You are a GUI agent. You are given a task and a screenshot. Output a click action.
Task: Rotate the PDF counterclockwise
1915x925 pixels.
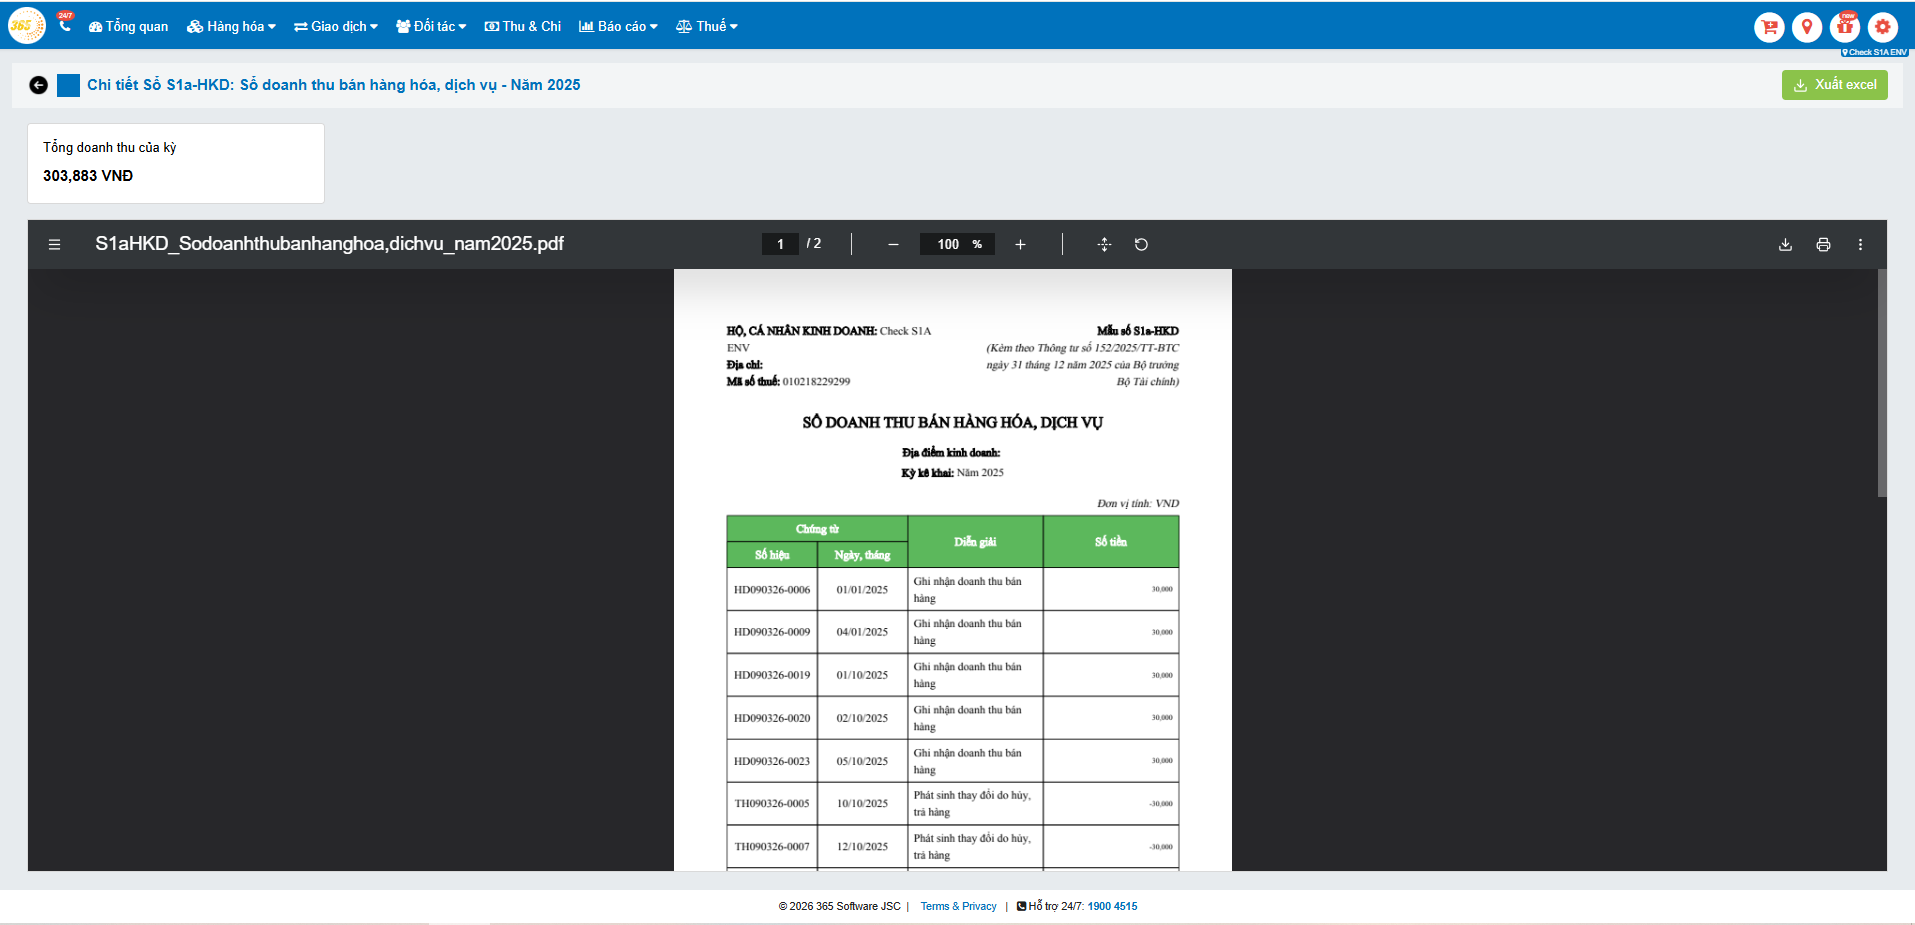[x=1141, y=244]
